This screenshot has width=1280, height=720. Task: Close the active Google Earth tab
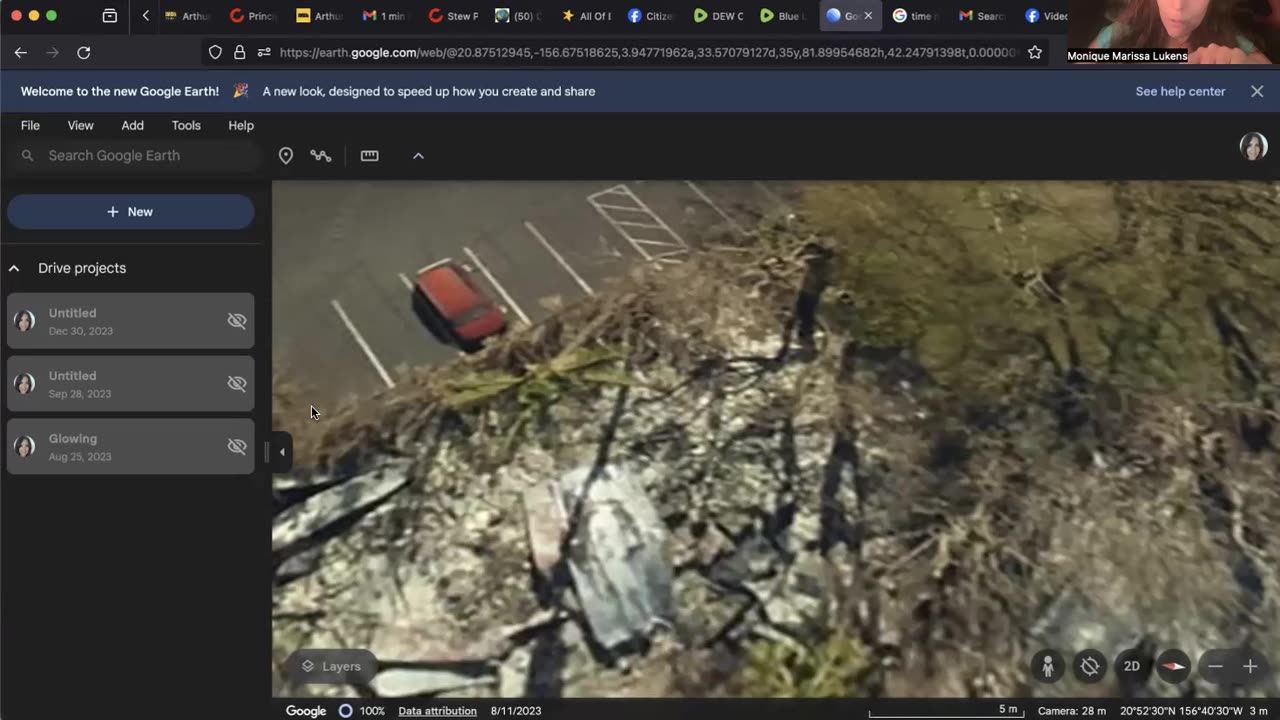coord(868,16)
